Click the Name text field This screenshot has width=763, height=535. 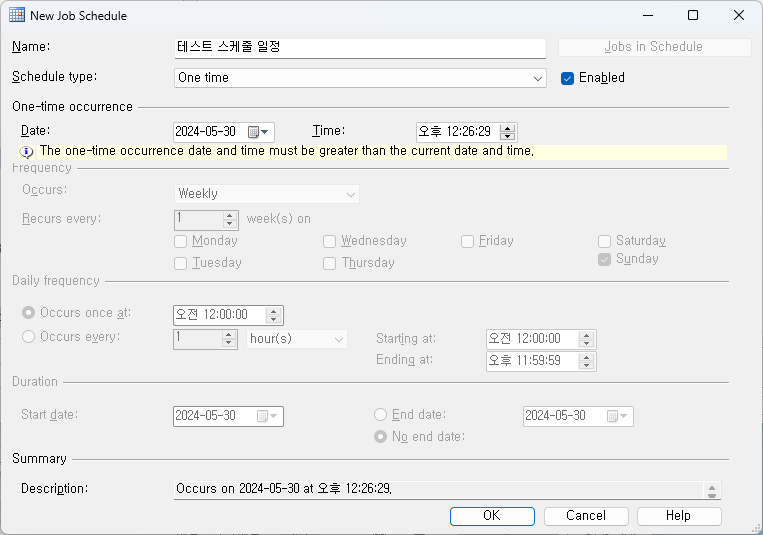point(360,48)
